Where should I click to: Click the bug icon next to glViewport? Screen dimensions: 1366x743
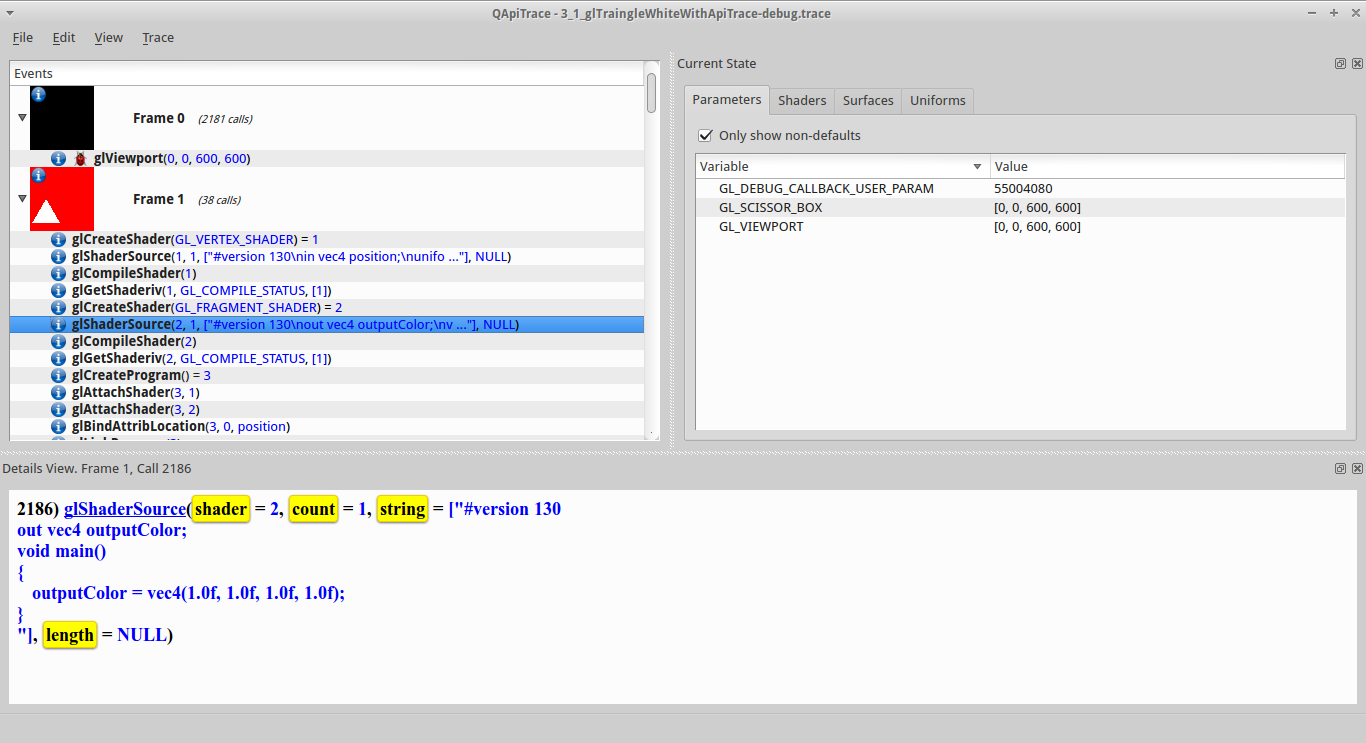coord(81,158)
